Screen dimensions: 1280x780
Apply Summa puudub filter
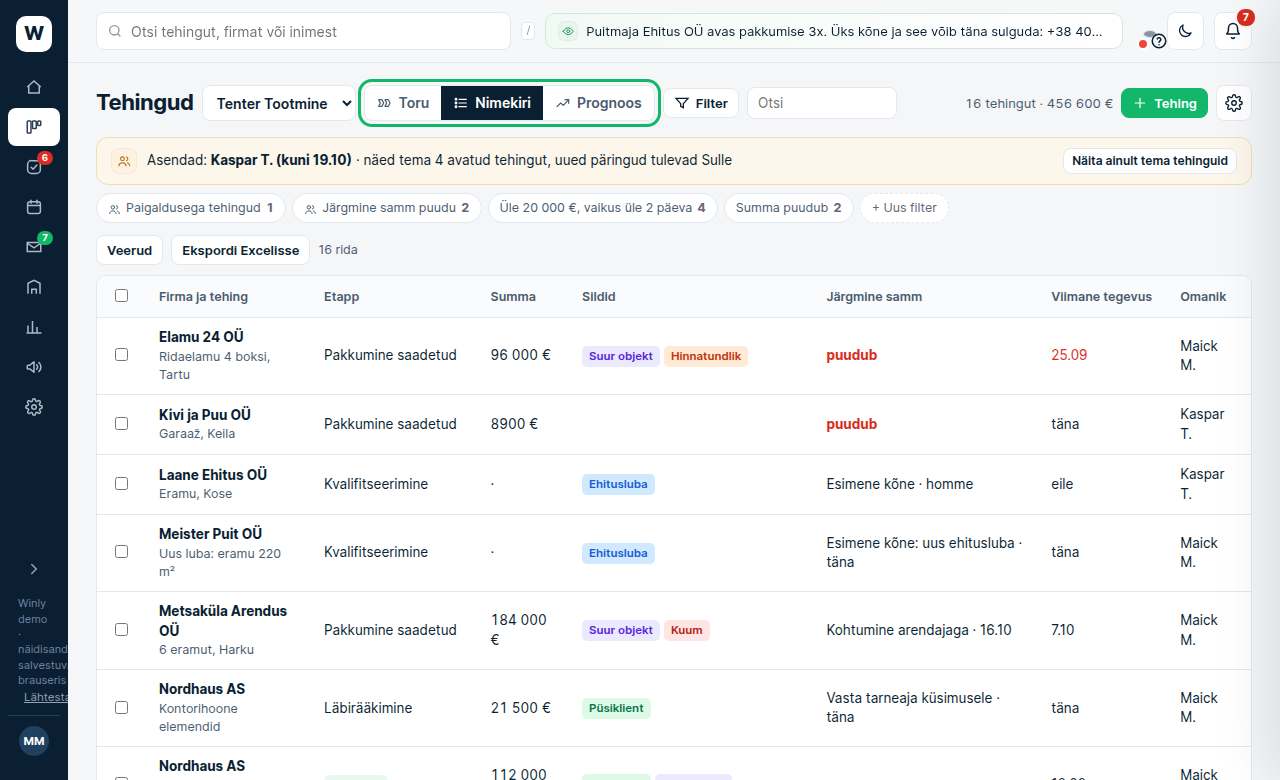pyautogui.click(x=788, y=208)
